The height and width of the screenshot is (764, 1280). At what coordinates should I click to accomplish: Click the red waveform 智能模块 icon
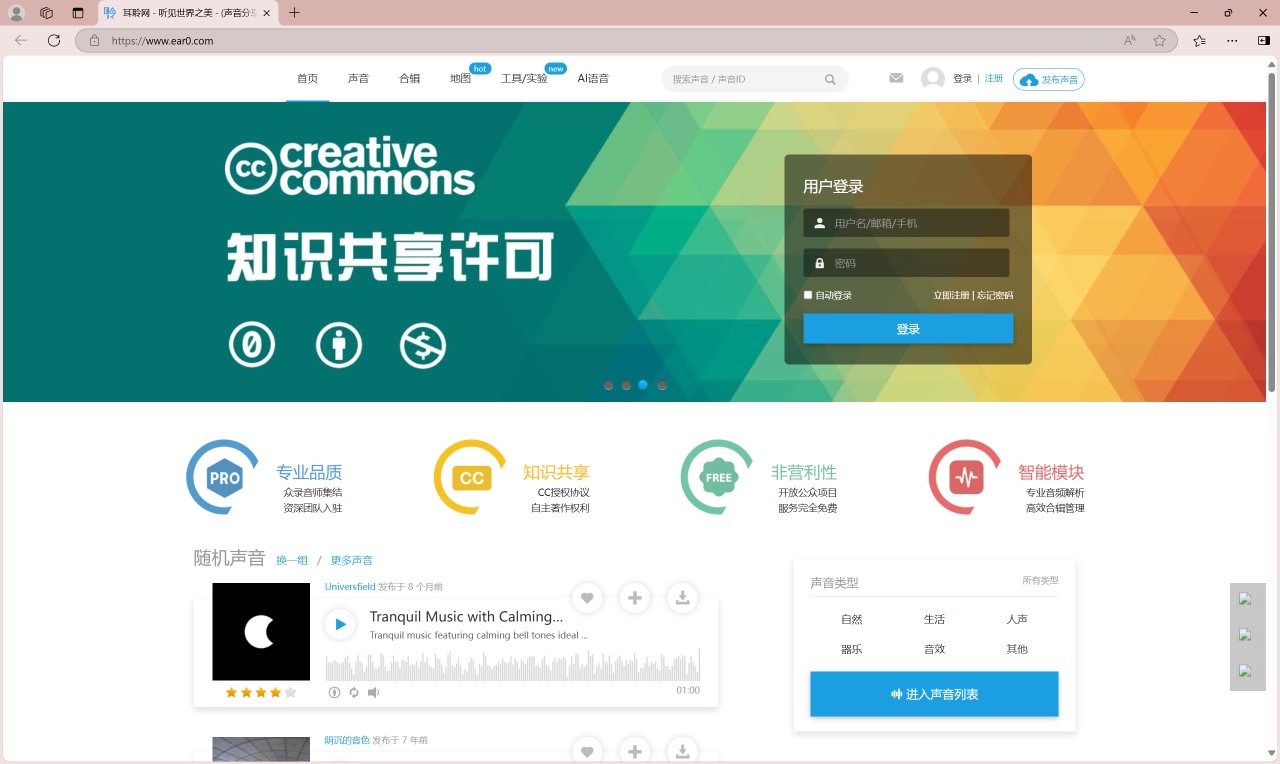(x=966, y=478)
